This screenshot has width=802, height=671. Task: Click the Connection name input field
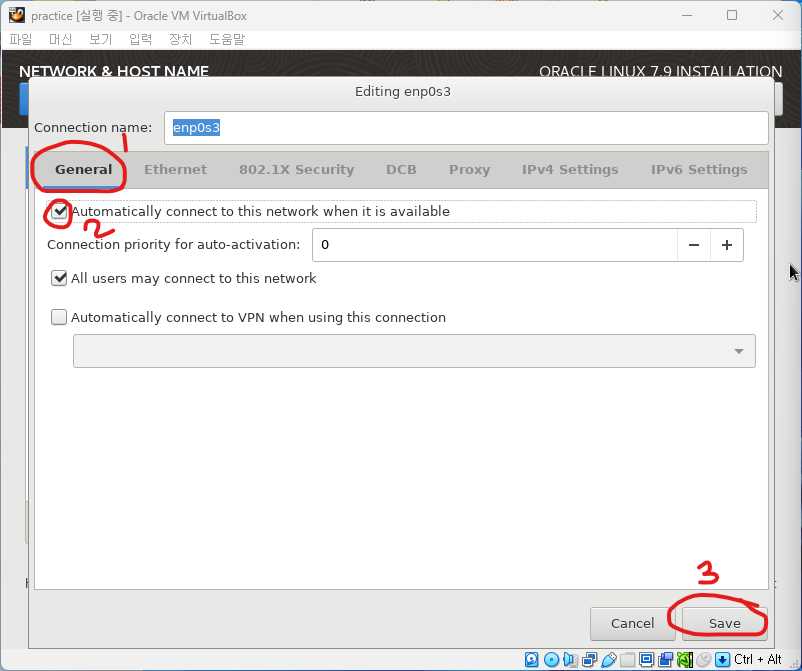pos(466,128)
